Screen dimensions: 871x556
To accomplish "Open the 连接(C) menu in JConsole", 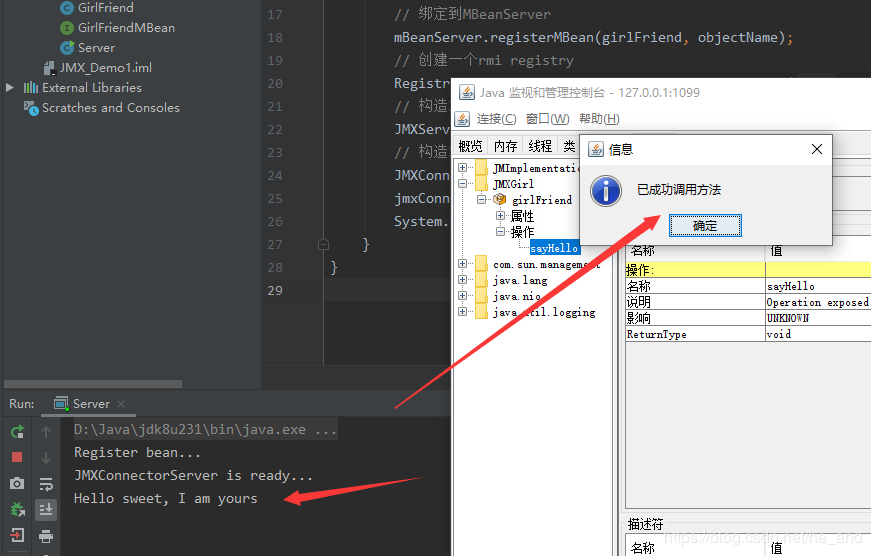I will click(x=496, y=119).
